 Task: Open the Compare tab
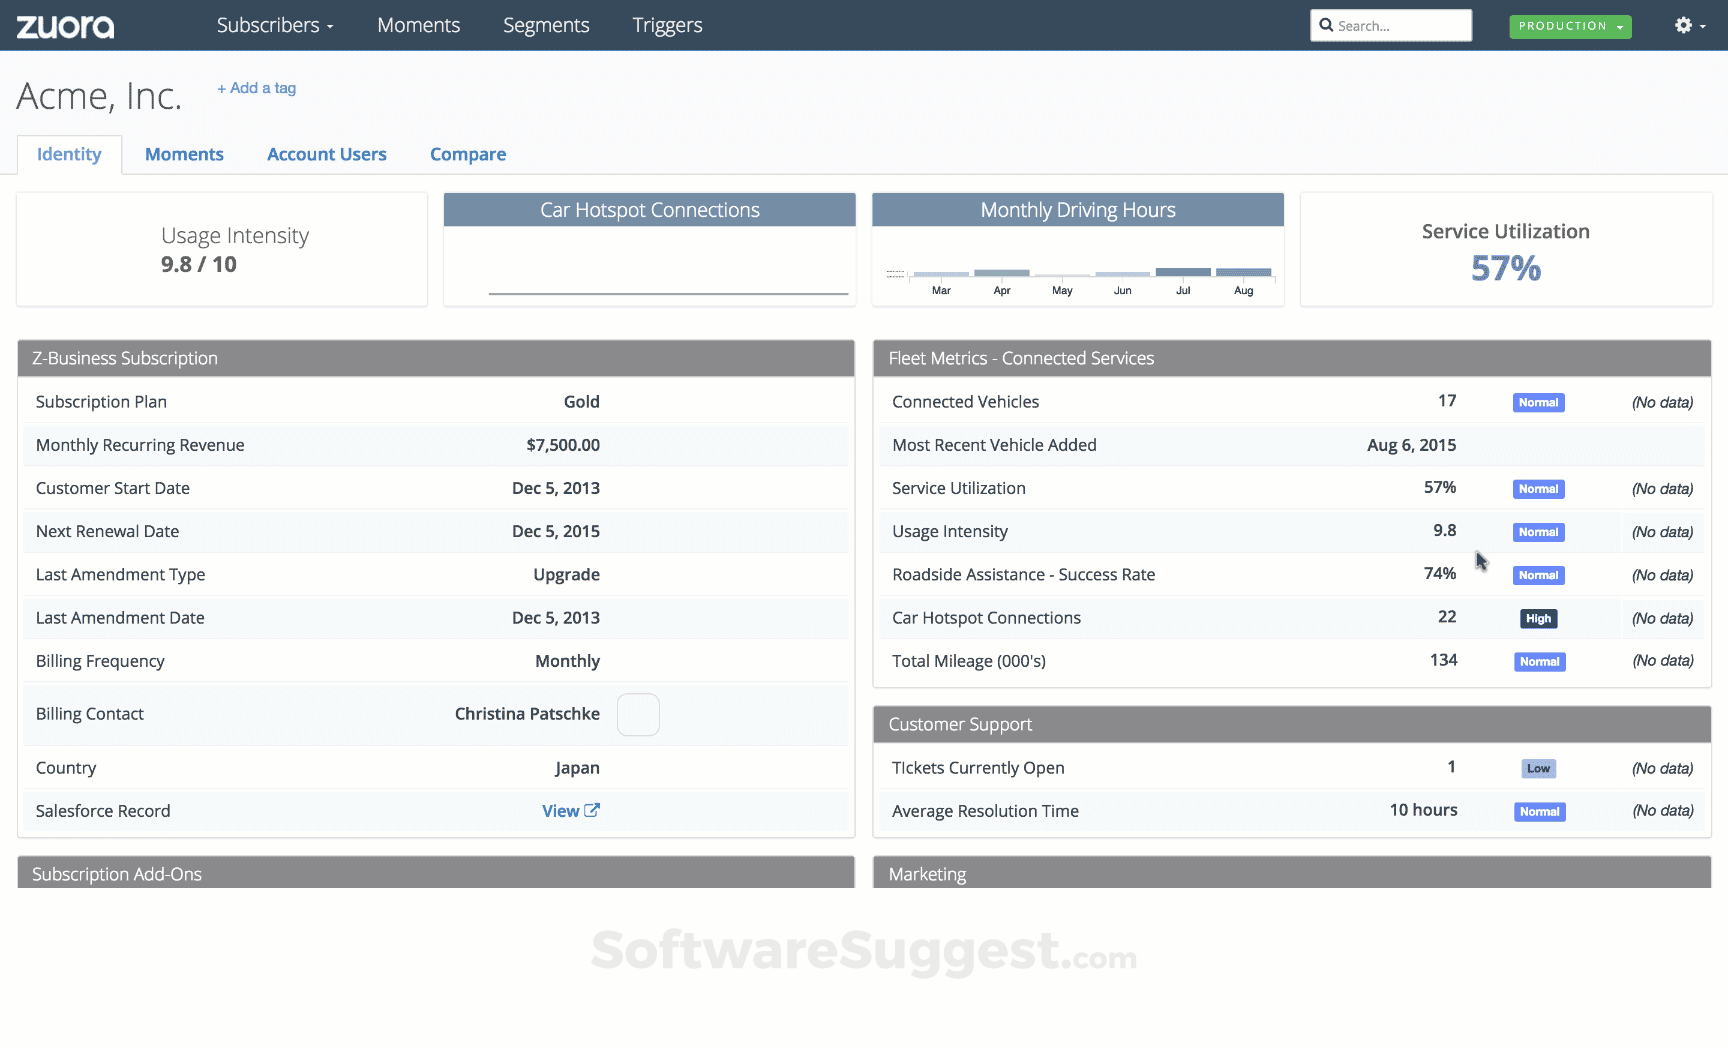pyautogui.click(x=468, y=155)
